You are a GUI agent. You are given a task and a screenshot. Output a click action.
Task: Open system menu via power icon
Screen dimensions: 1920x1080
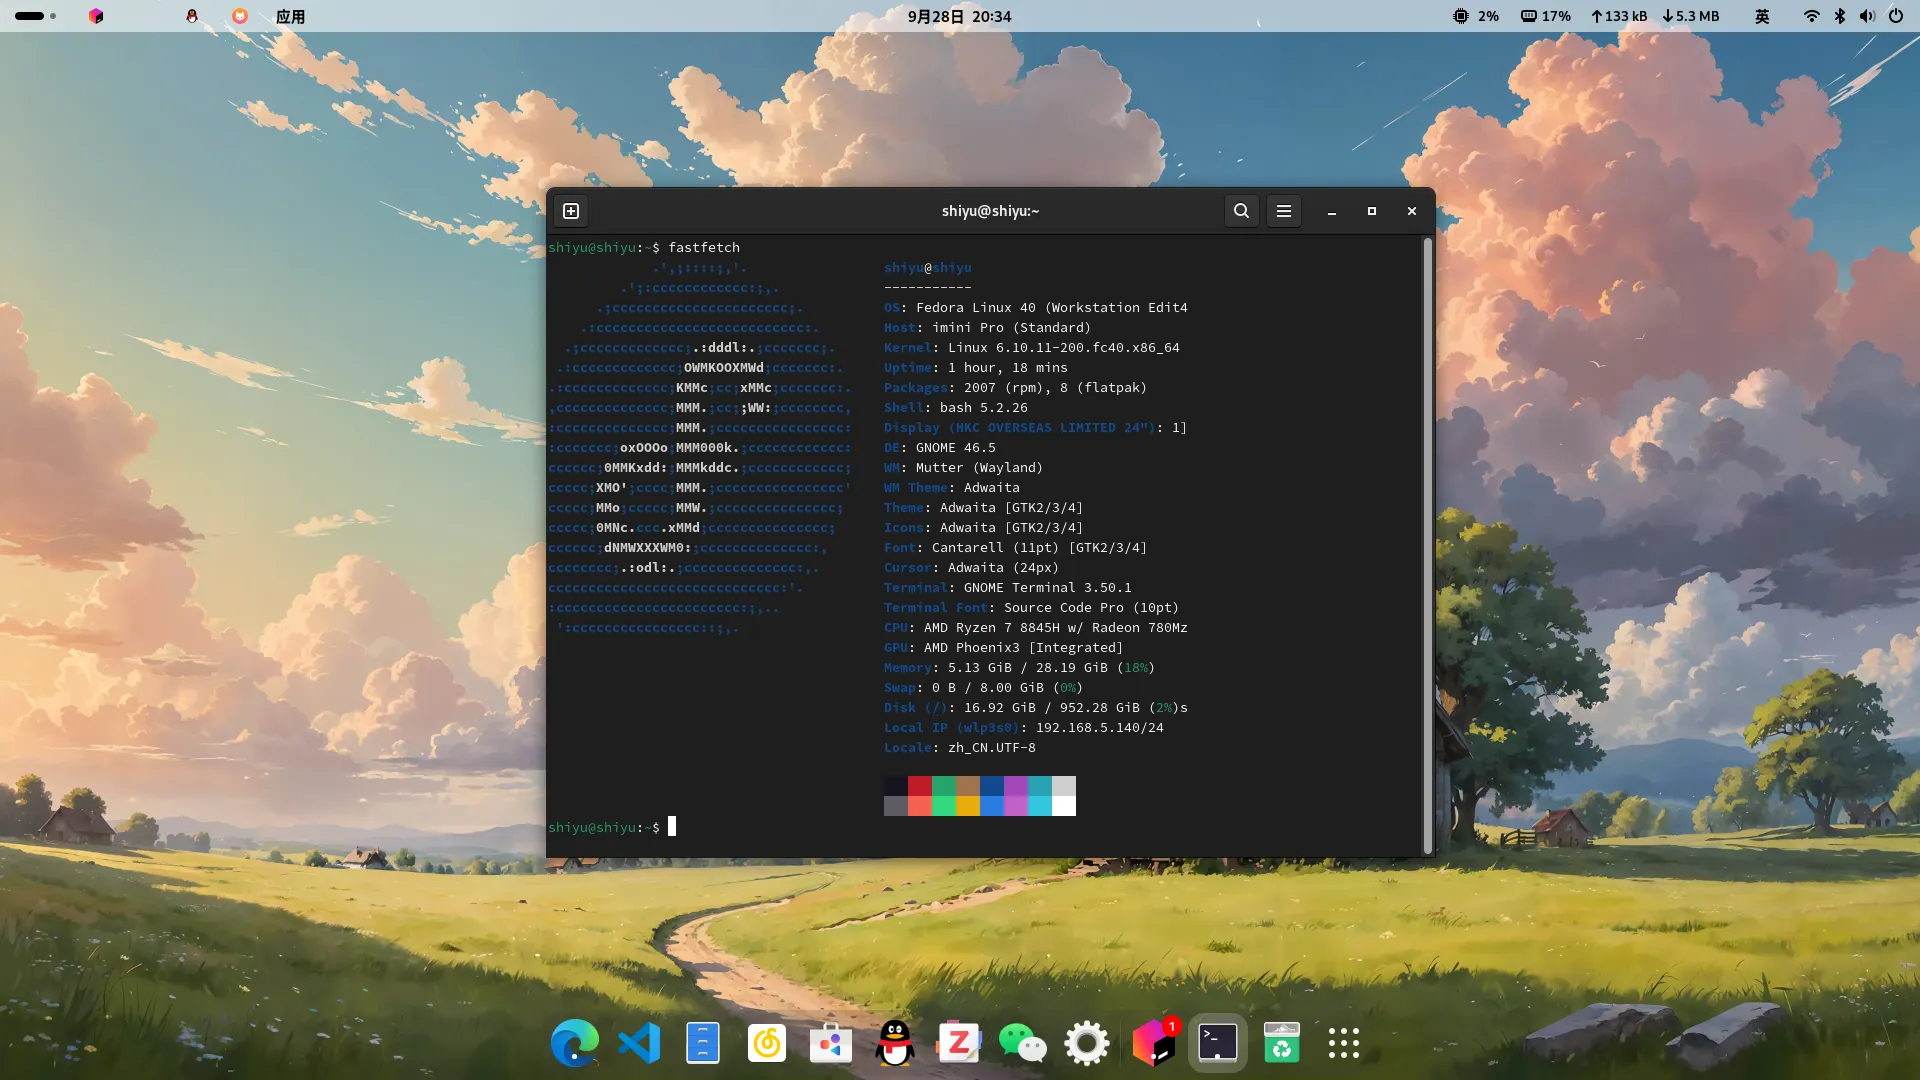[1895, 16]
